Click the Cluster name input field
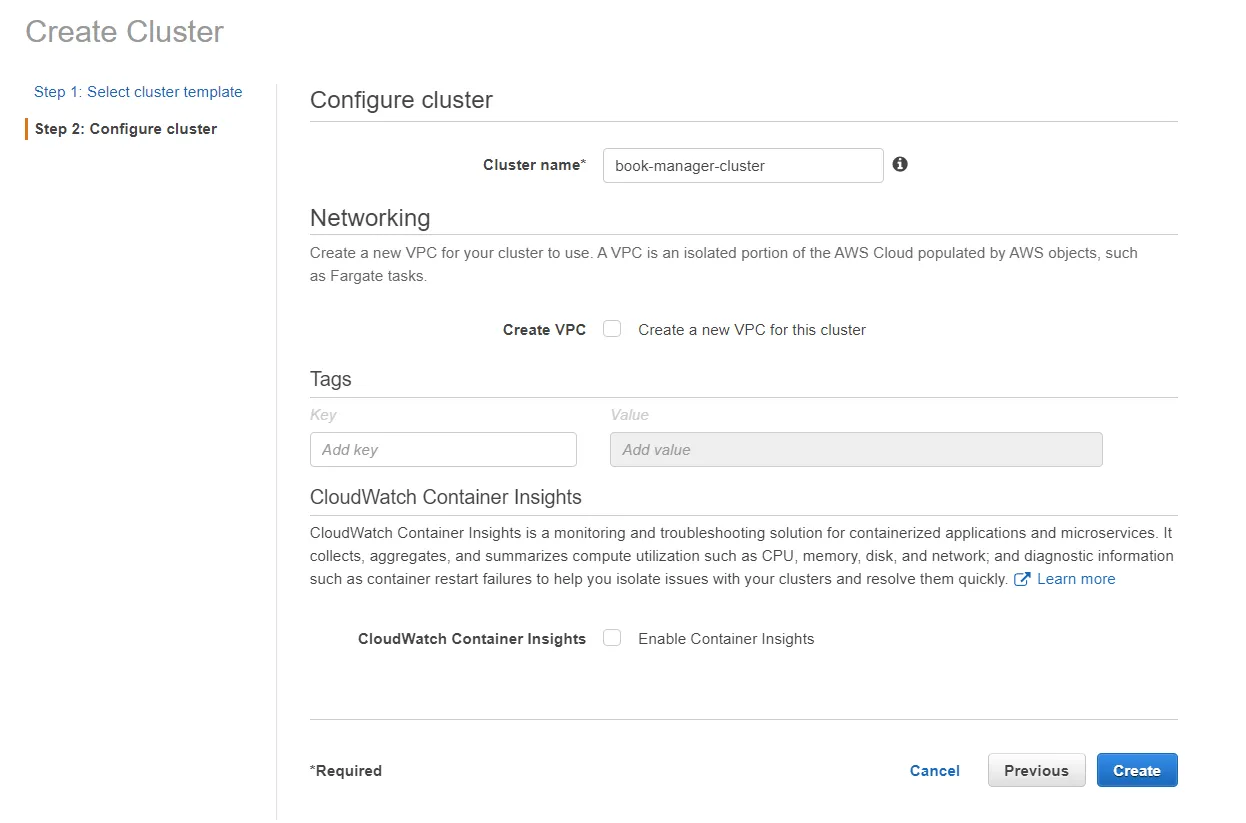The height and width of the screenshot is (823, 1246). coord(742,165)
